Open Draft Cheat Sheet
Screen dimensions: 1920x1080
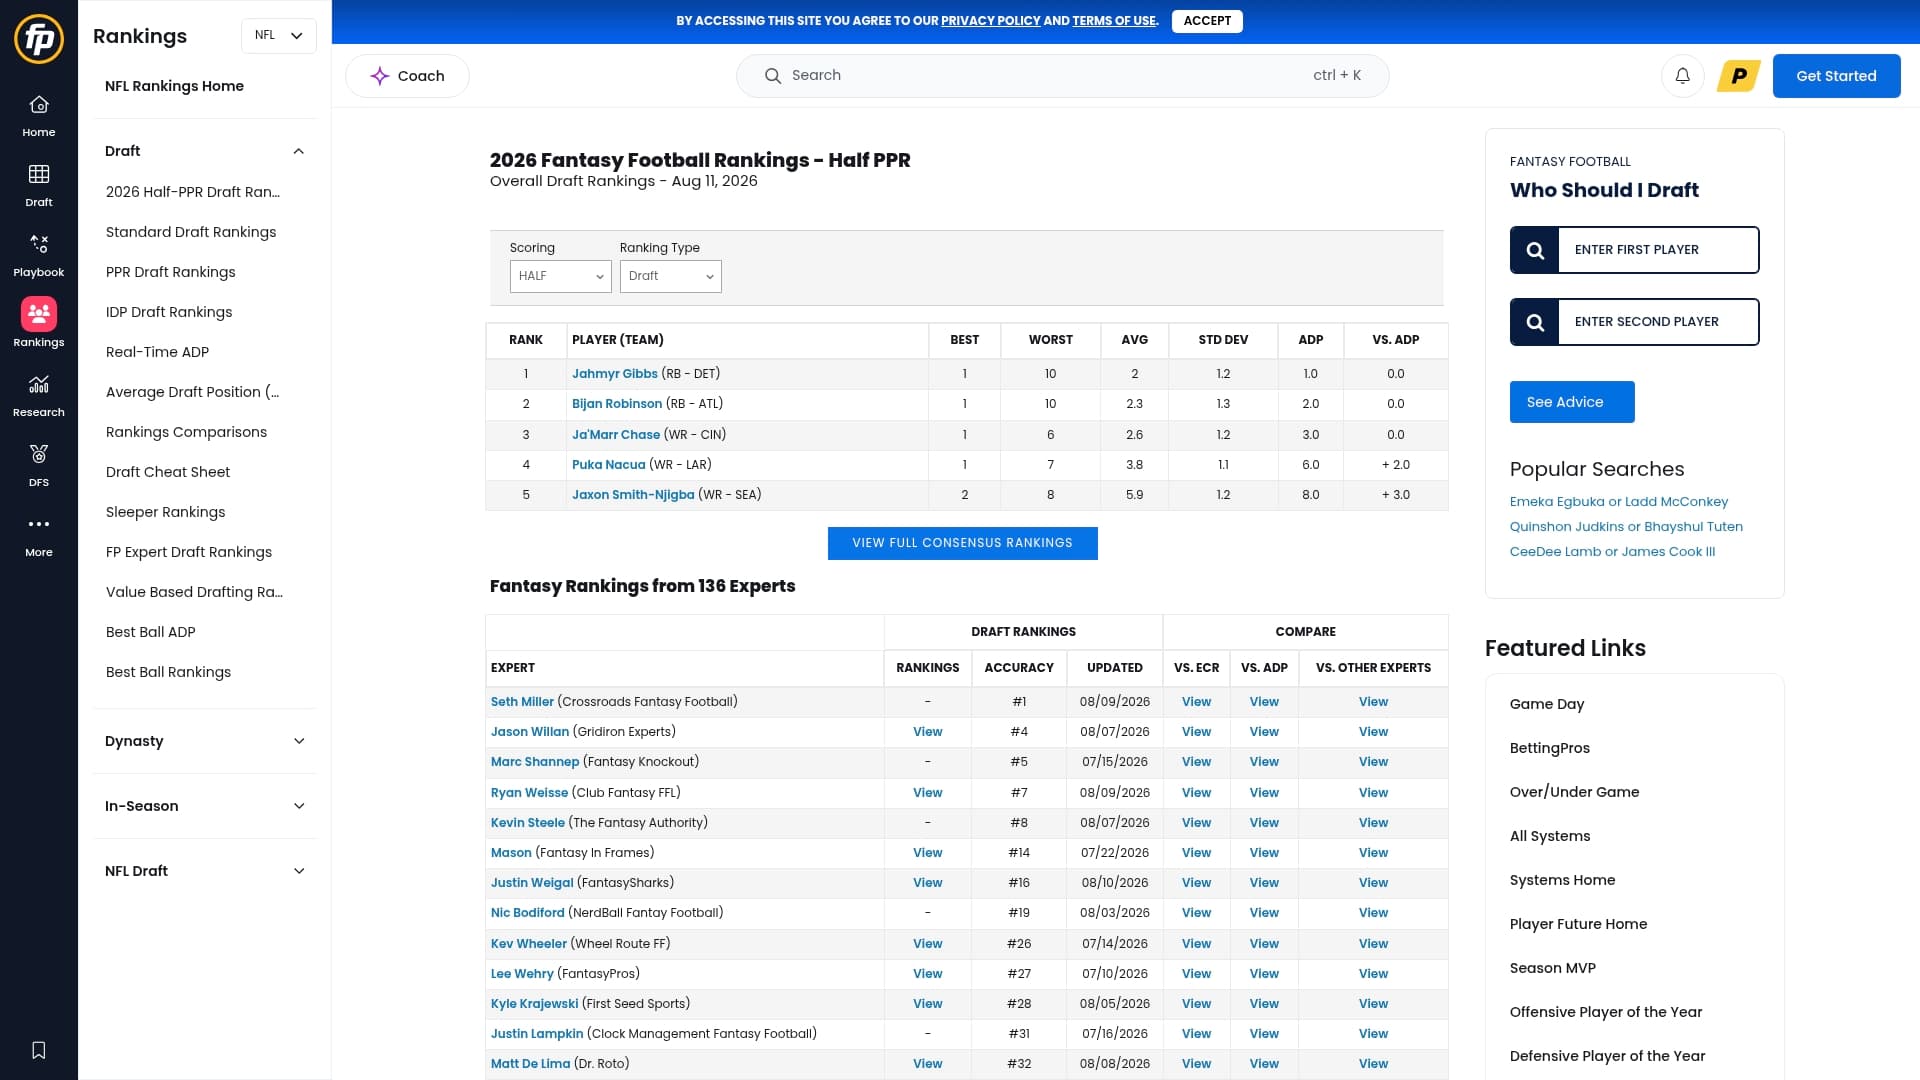click(168, 472)
